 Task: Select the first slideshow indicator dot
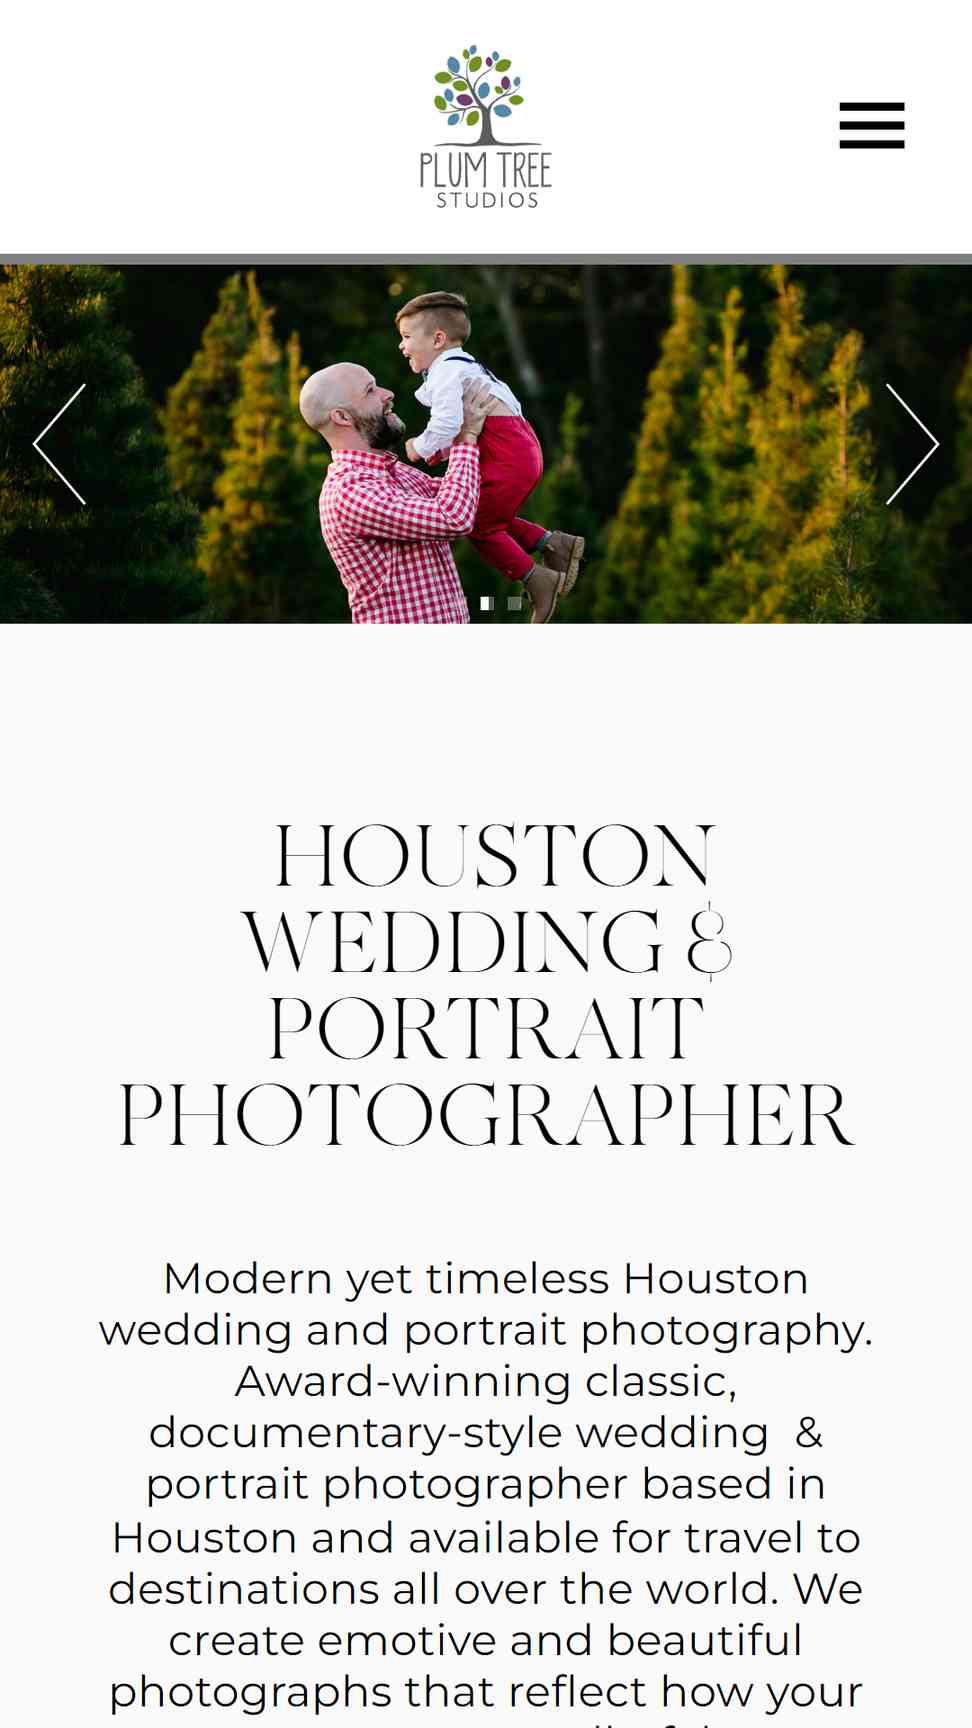click(487, 603)
